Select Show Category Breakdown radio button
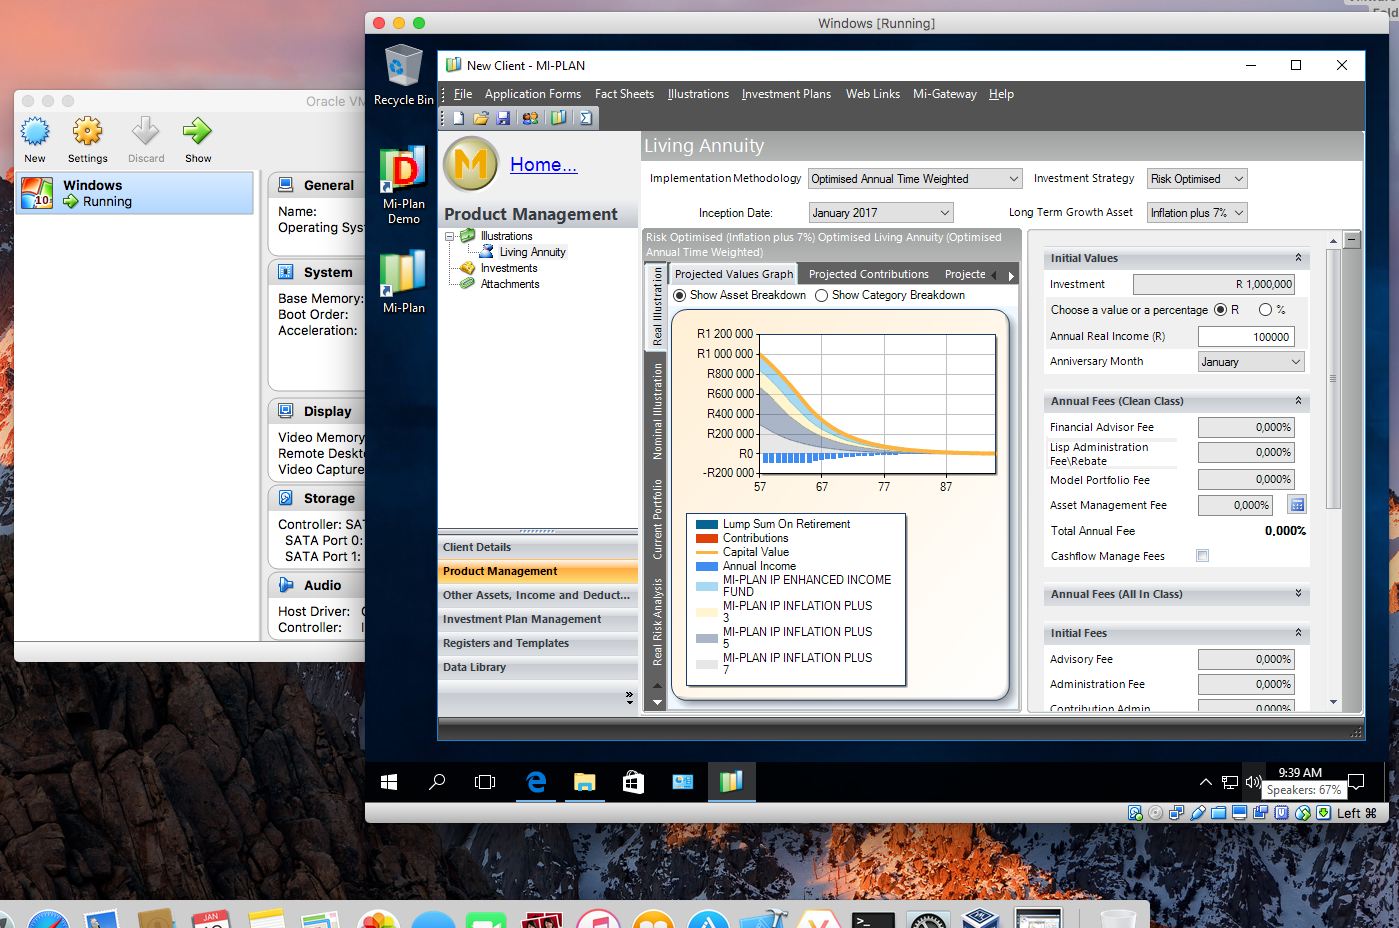Screen dimensions: 1399x928 tap(822, 295)
